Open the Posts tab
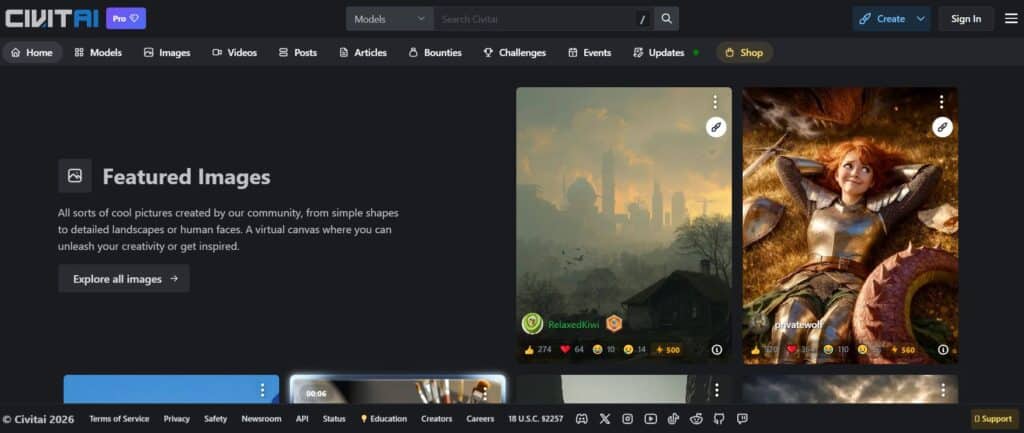This screenshot has width=1024, height=433. click(x=298, y=52)
